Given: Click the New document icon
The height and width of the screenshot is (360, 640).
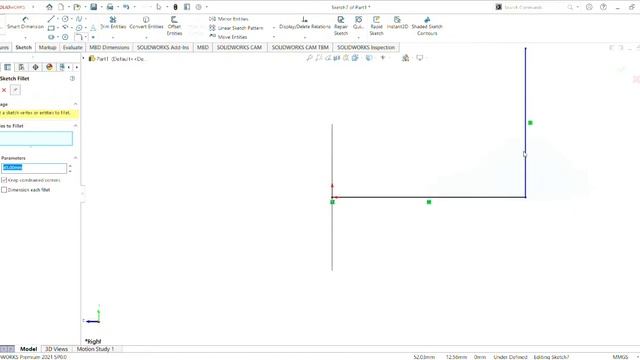Looking at the screenshot, I should click(61, 7).
